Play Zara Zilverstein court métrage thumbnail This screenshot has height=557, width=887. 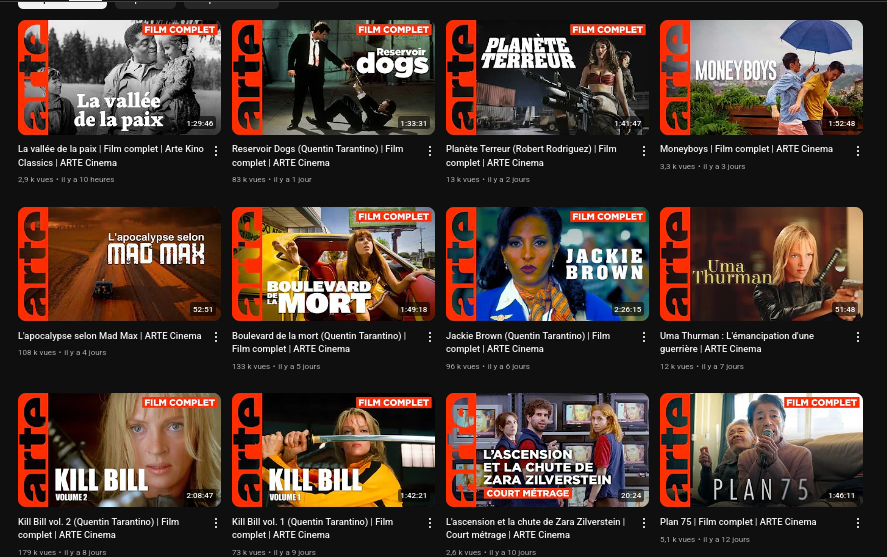547,450
